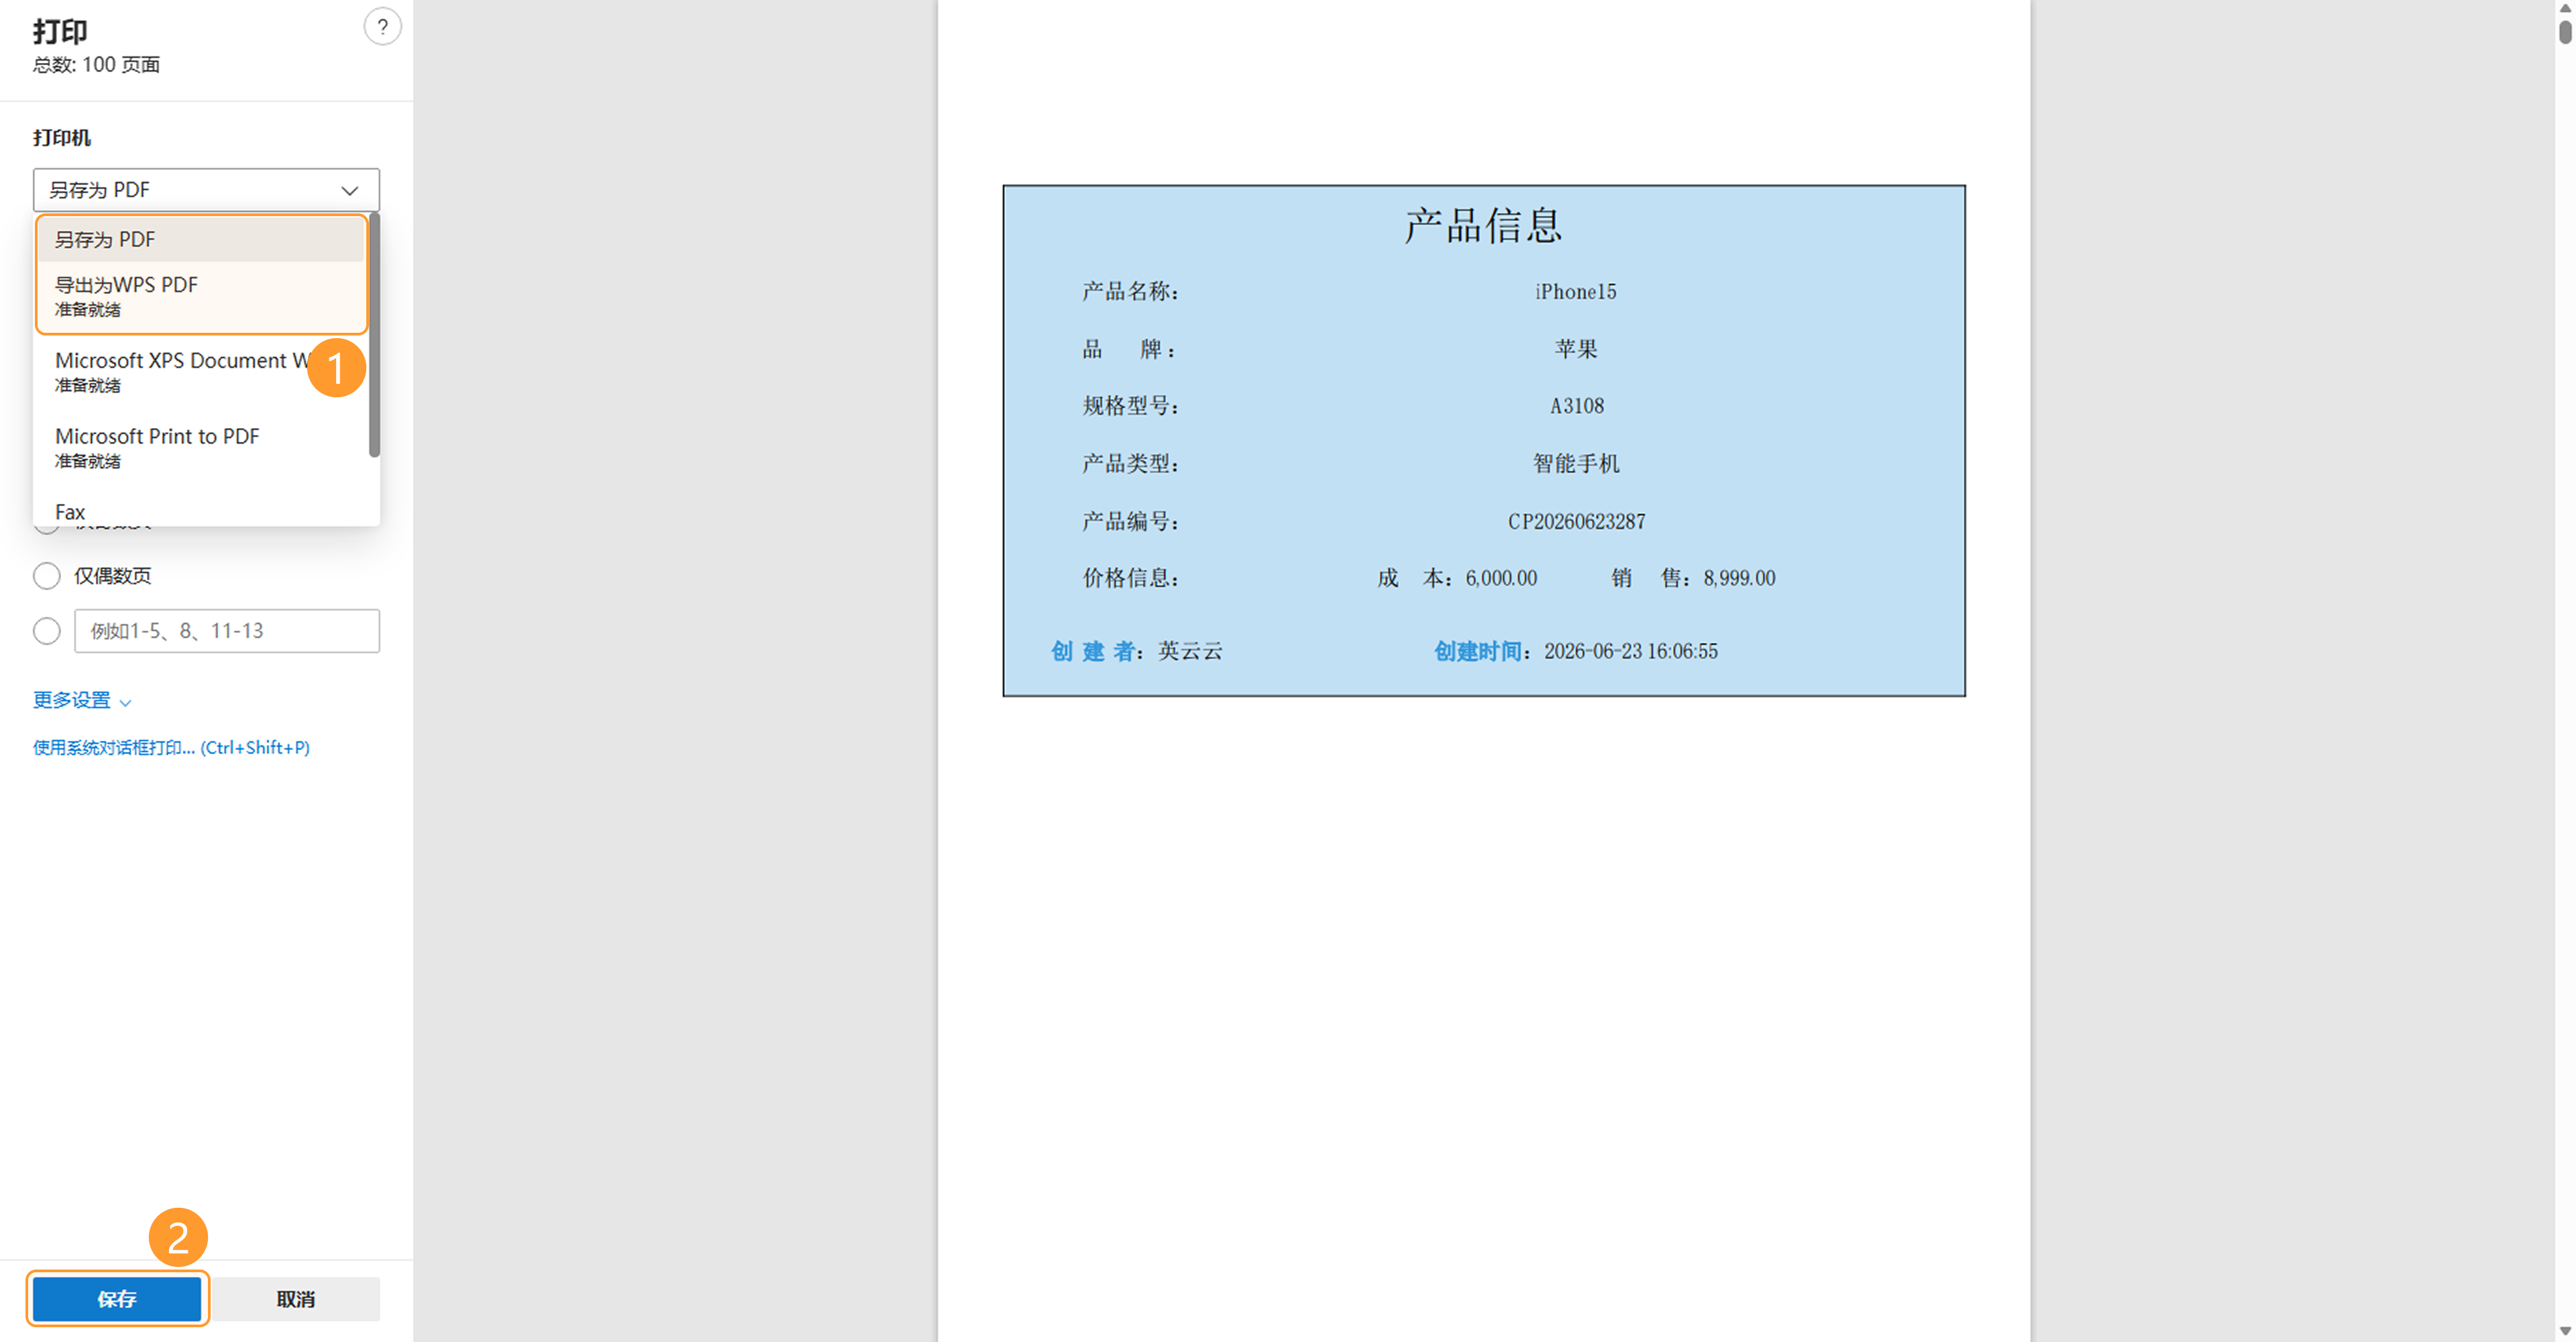Expand 更多设置 options

[x=82, y=700]
